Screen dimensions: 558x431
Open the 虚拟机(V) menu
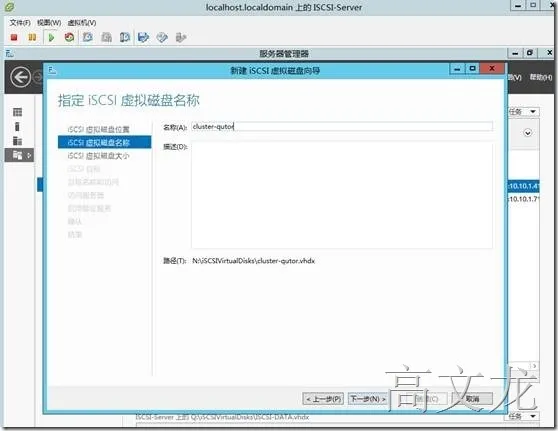(x=82, y=23)
